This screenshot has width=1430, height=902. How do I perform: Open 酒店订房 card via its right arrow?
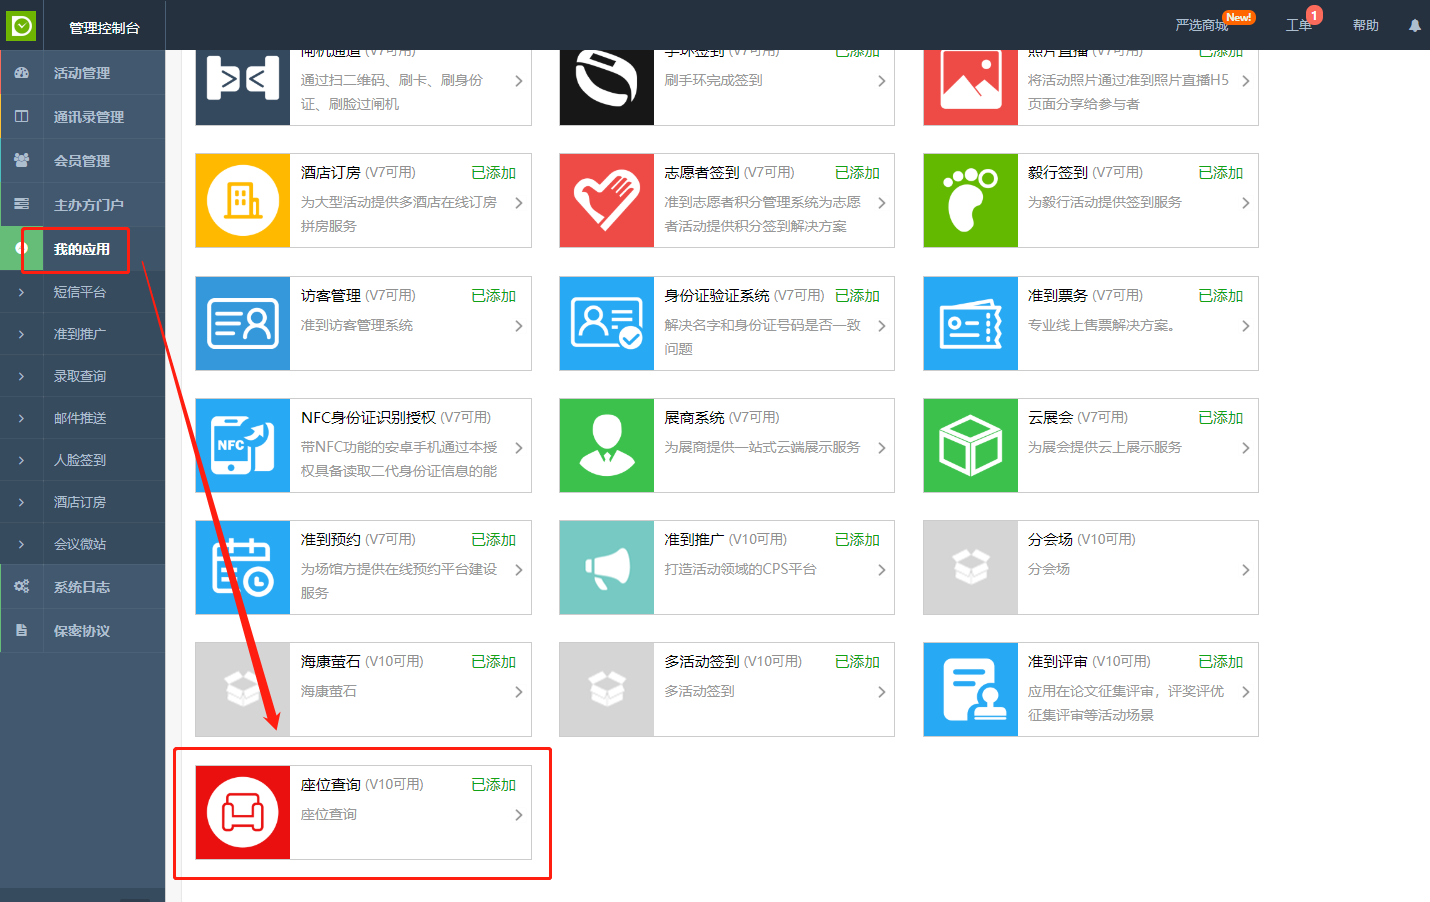coord(519,203)
